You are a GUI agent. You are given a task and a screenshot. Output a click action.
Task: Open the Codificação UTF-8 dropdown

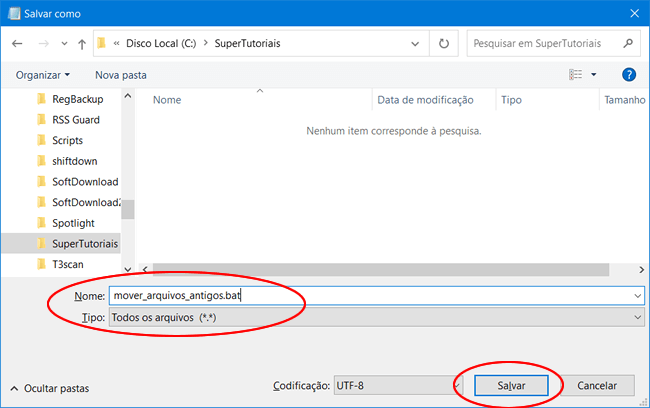click(x=455, y=385)
